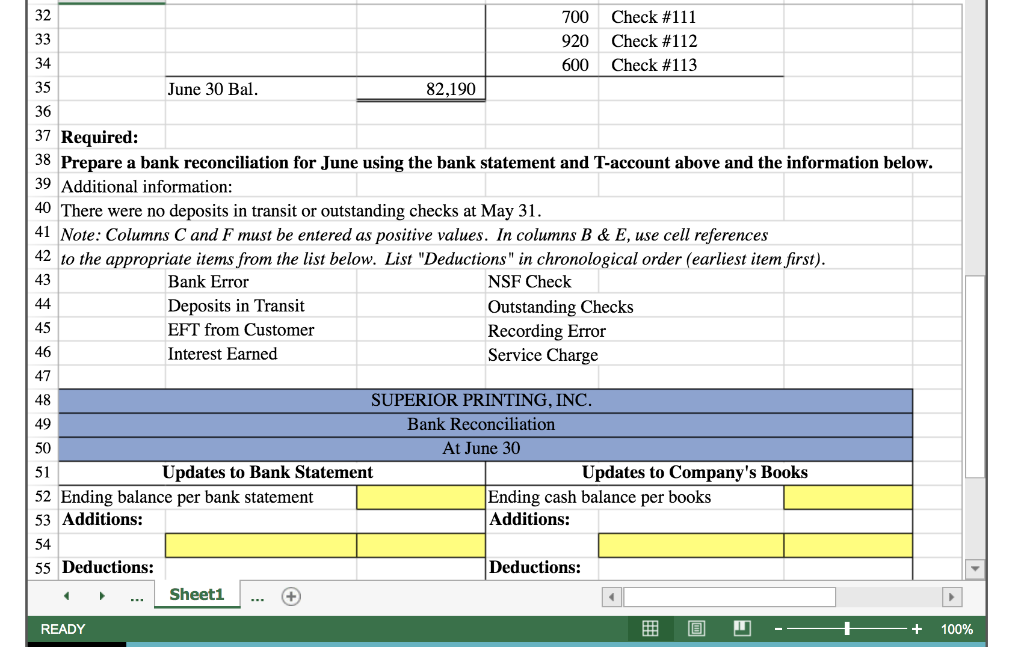Click the 100% zoom level button
The height and width of the screenshot is (647, 1024).
click(957, 628)
